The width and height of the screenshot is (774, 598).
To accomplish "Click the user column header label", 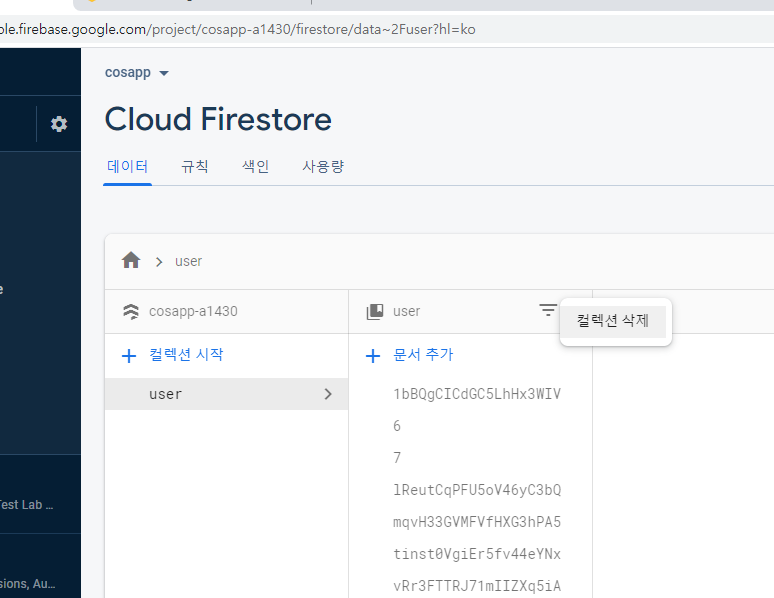I will [x=406, y=312].
